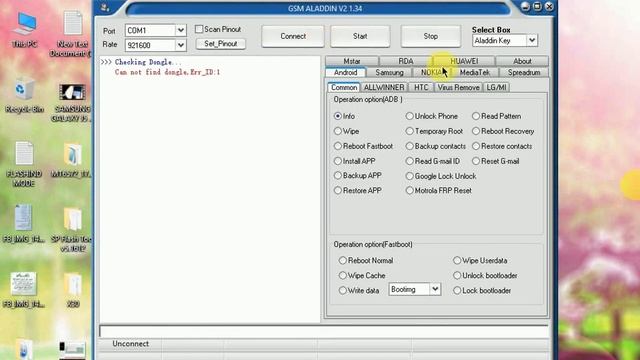Open the Select Box Aladdin Key dropdown
Image resolution: width=640 pixels, height=360 pixels.
point(531,40)
